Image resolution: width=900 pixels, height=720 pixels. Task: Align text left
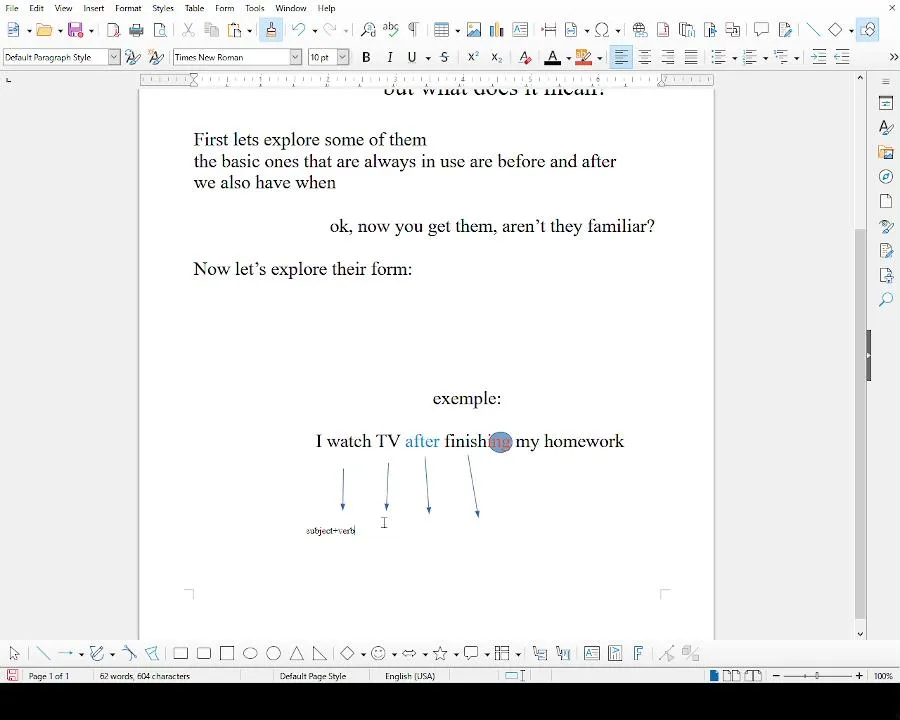click(x=620, y=57)
